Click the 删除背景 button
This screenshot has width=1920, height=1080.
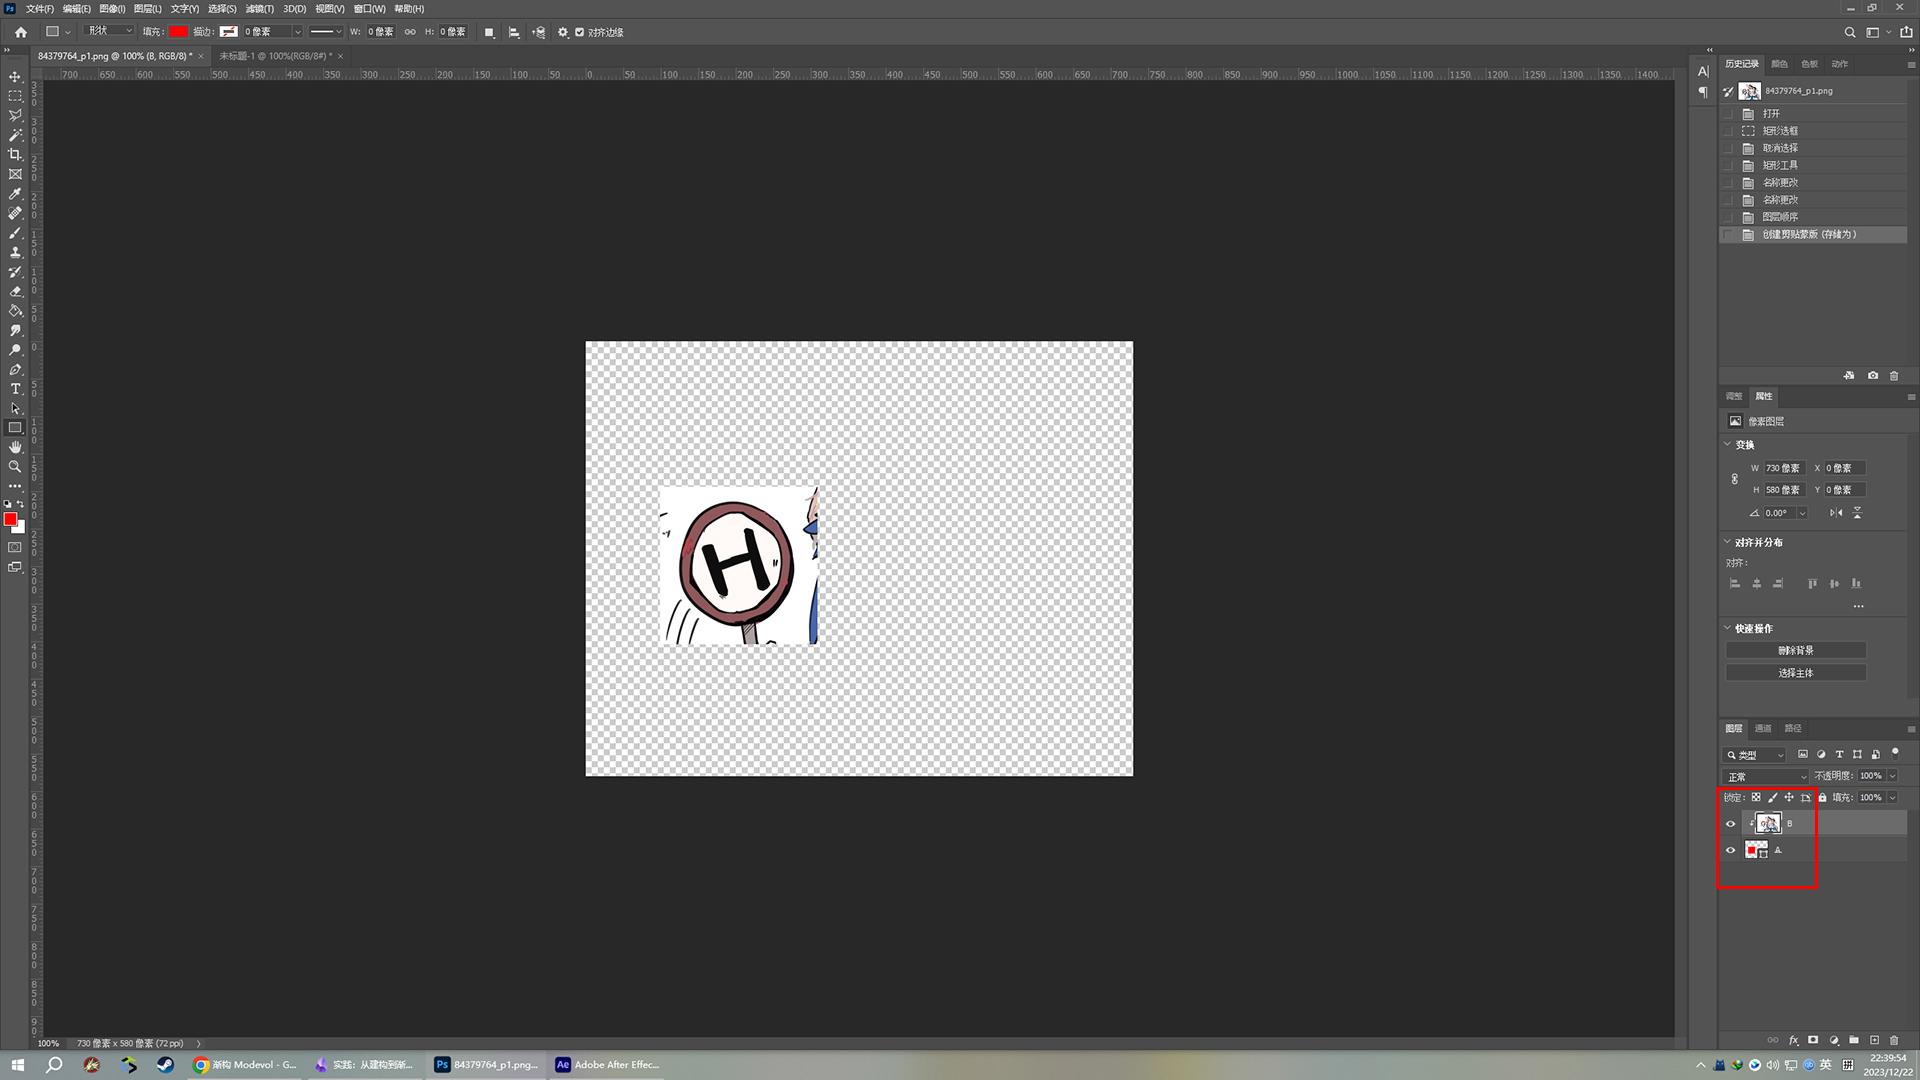[x=1795, y=650]
